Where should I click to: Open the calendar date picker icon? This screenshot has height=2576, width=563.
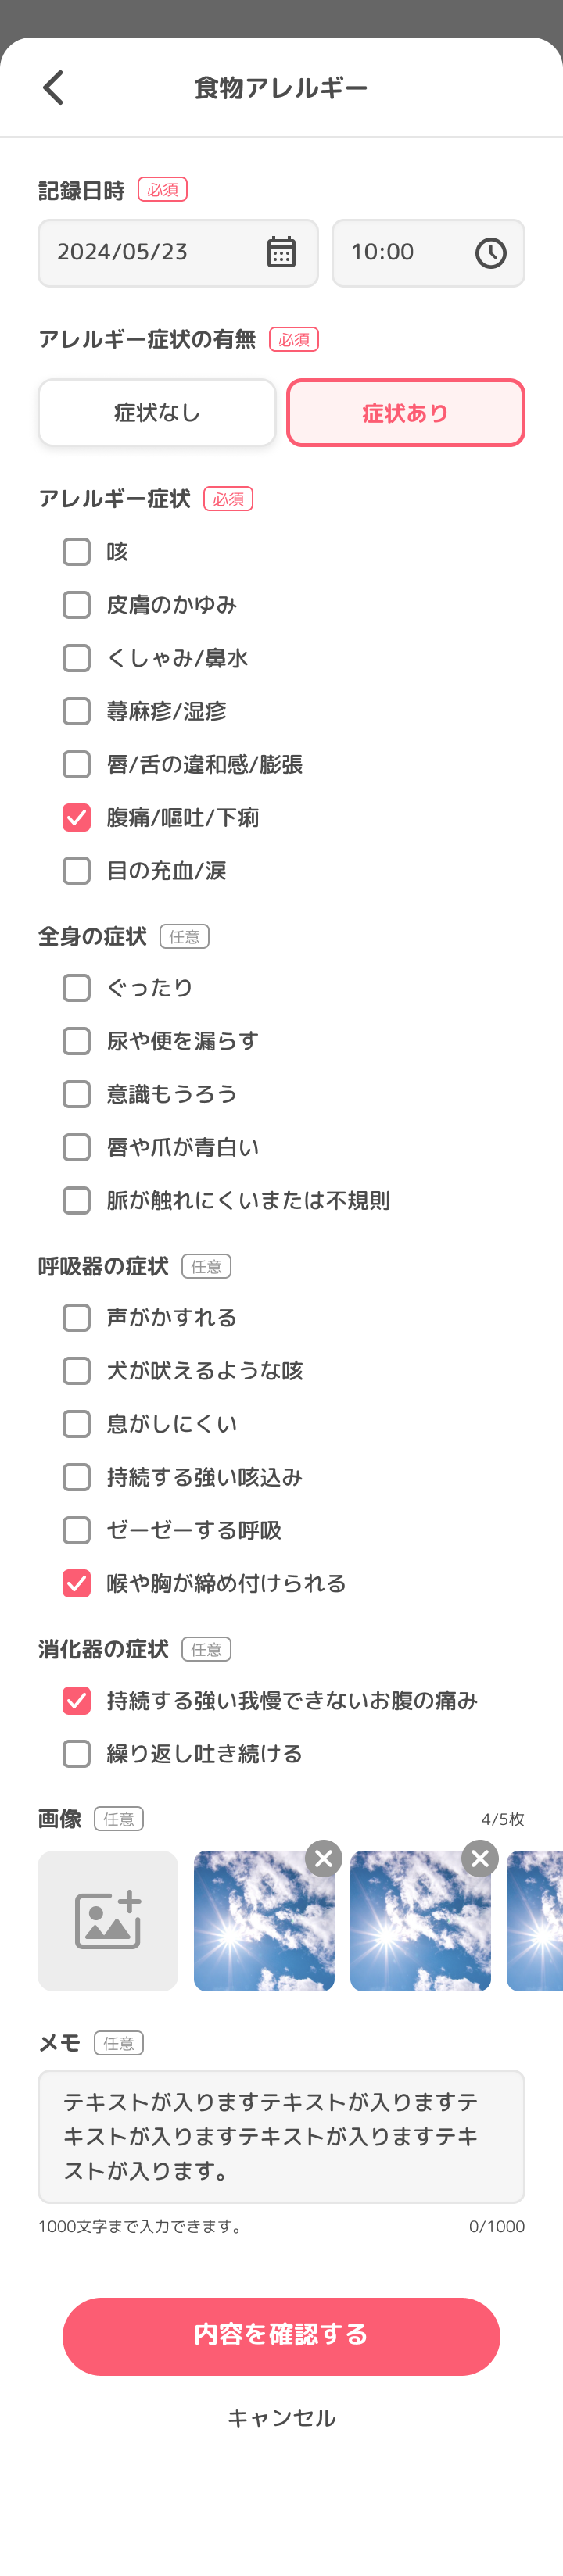(x=281, y=252)
